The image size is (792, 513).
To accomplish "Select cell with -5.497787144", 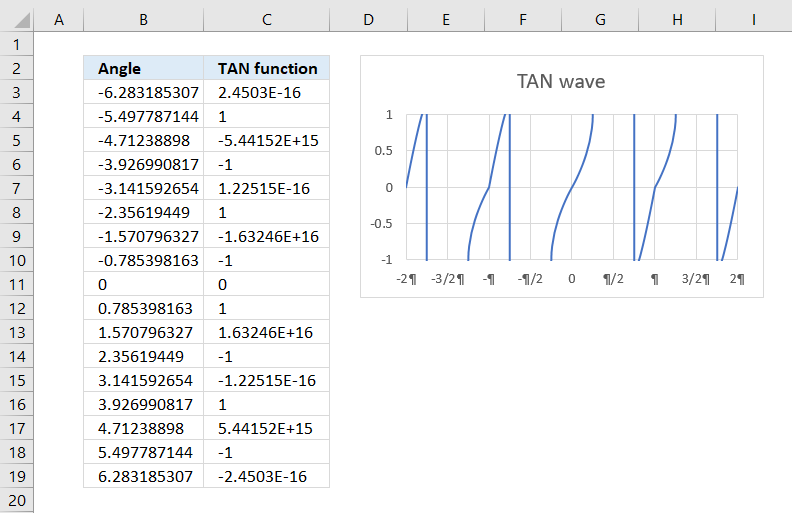I will 143,117.
